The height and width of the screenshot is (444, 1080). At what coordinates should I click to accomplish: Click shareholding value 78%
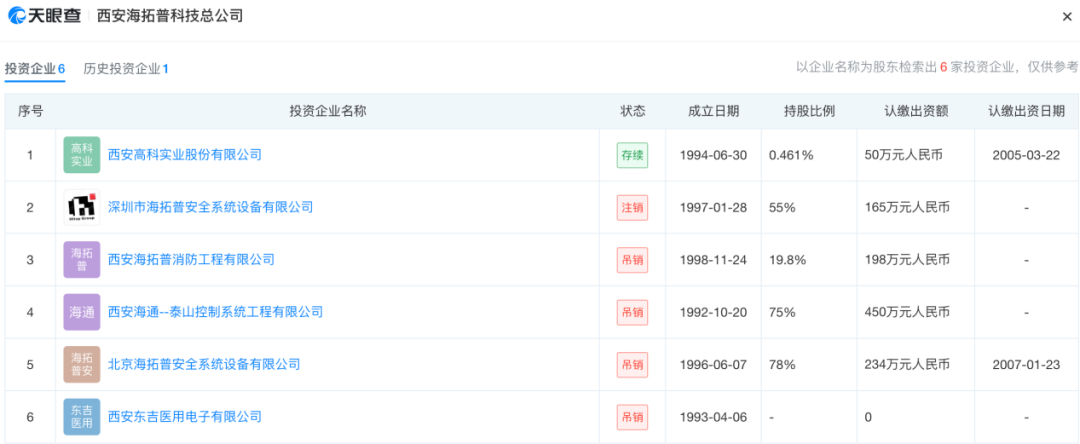click(x=782, y=364)
